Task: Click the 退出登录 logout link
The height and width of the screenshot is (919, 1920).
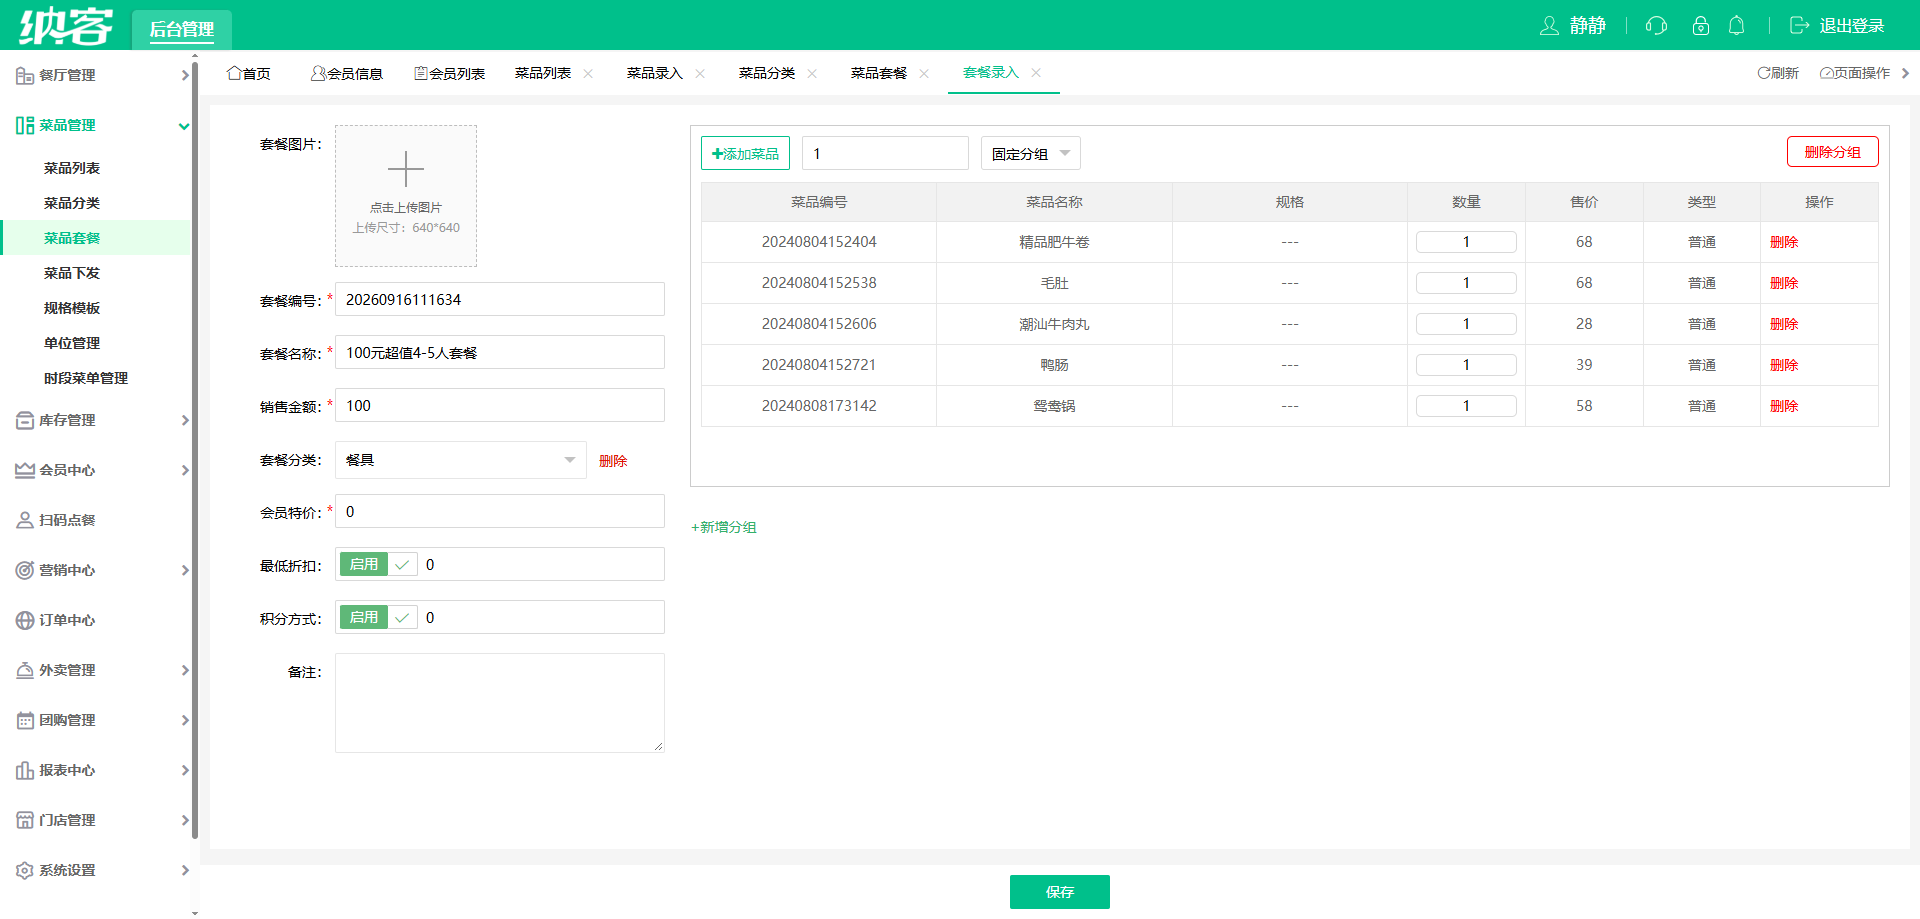Action: tap(1836, 26)
